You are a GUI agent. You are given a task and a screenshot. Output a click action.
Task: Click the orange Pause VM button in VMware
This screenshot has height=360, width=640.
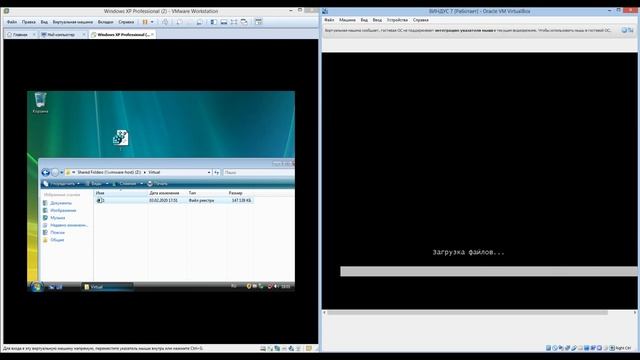coord(145,22)
